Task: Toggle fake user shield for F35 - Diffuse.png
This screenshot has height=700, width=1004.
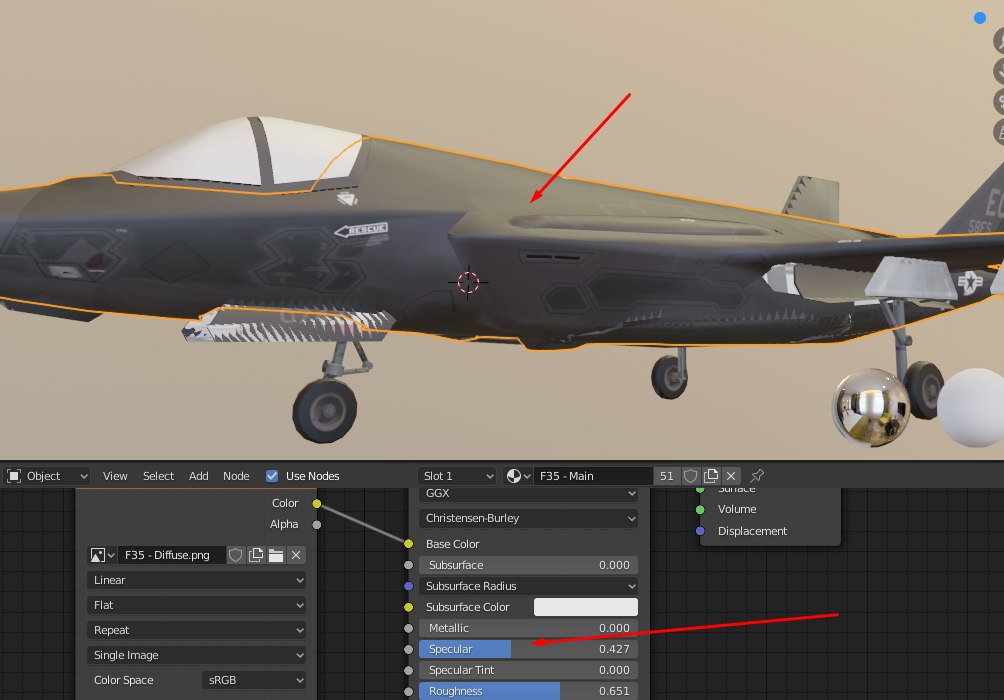Action: [236, 555]
